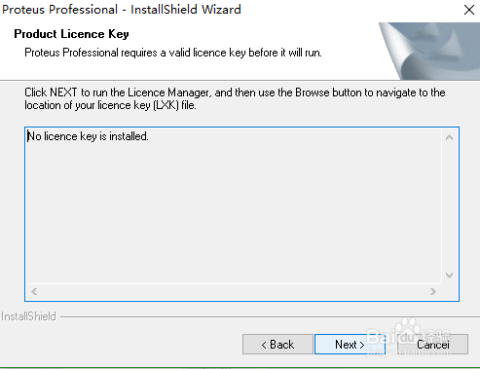Click the 'Proteus Professional - InstallShield Wizard' title bar
This screenshot has height=369, width=480.
tap(121, 10)
